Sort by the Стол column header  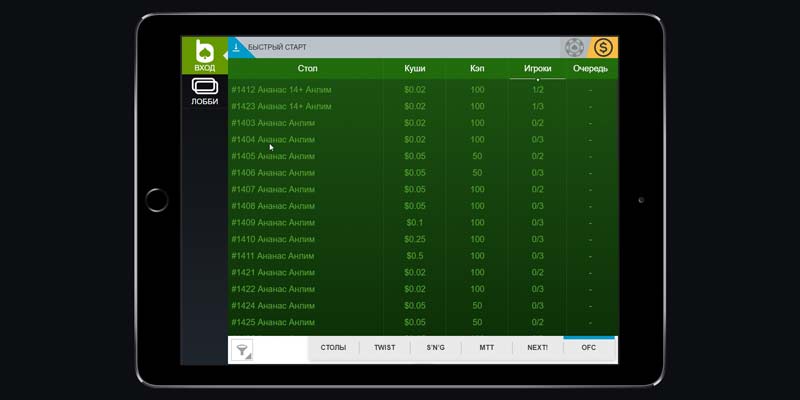tap(307, 68)
